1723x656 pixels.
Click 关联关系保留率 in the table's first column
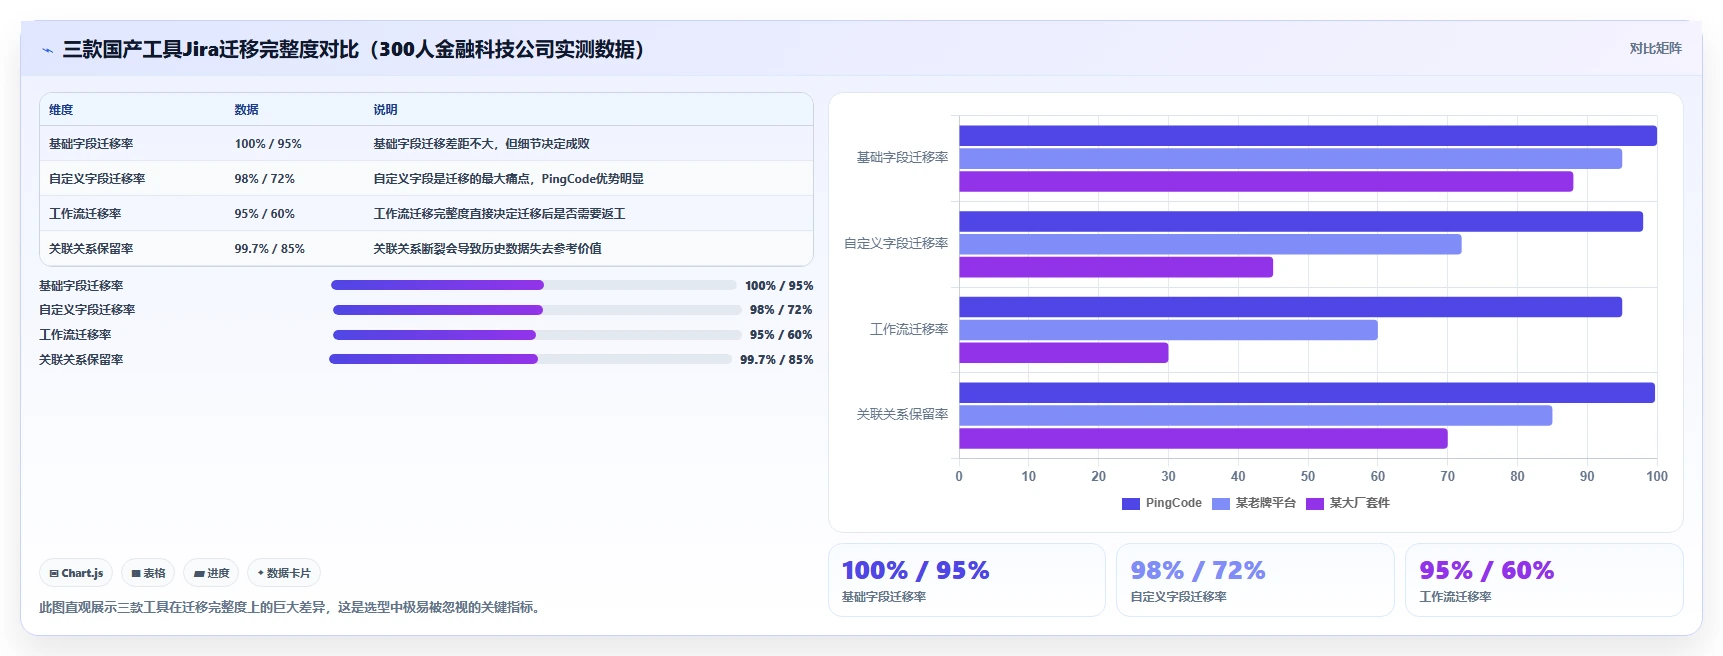point(91,249)
